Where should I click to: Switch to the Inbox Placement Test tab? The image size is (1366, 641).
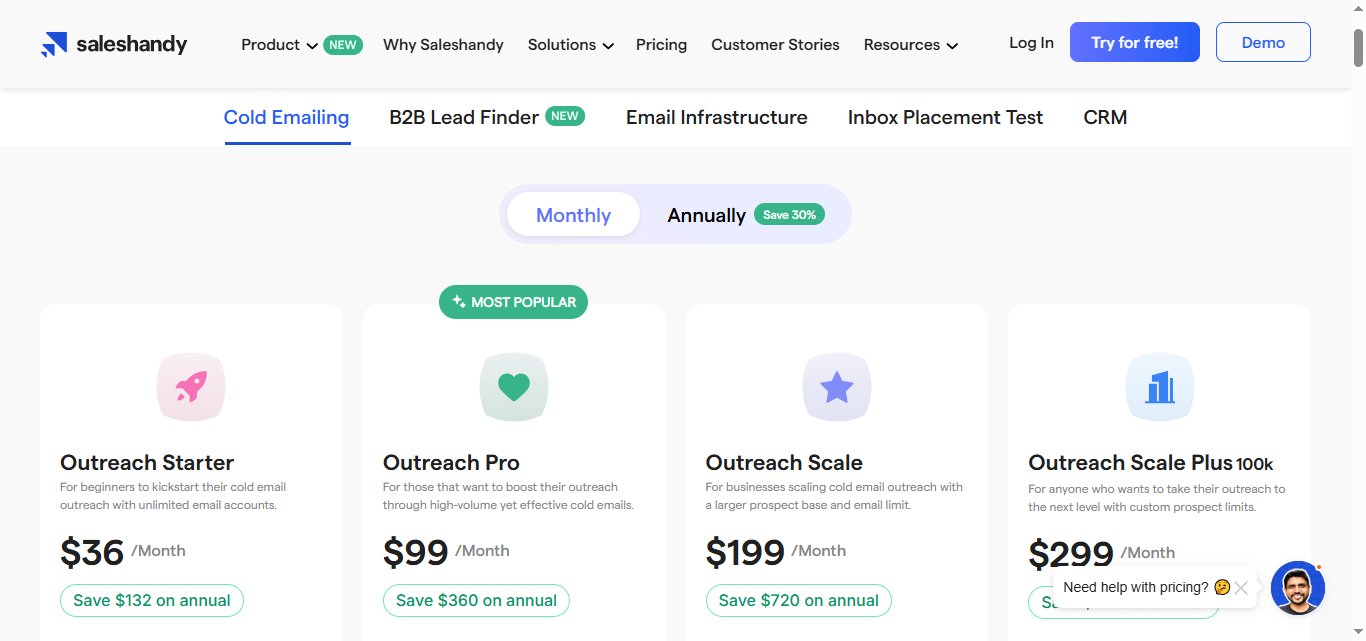[x=944, y=117]
